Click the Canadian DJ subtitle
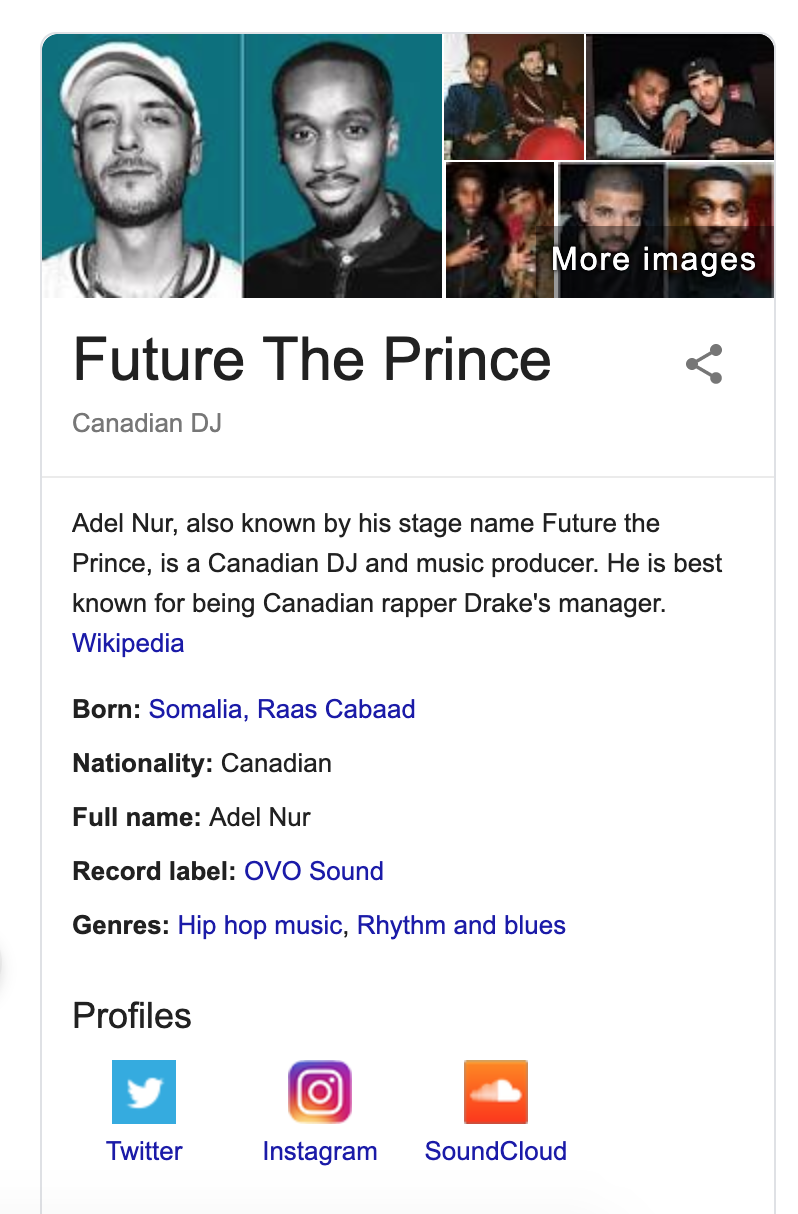The image size is (798, 1214). pos(147,423)
